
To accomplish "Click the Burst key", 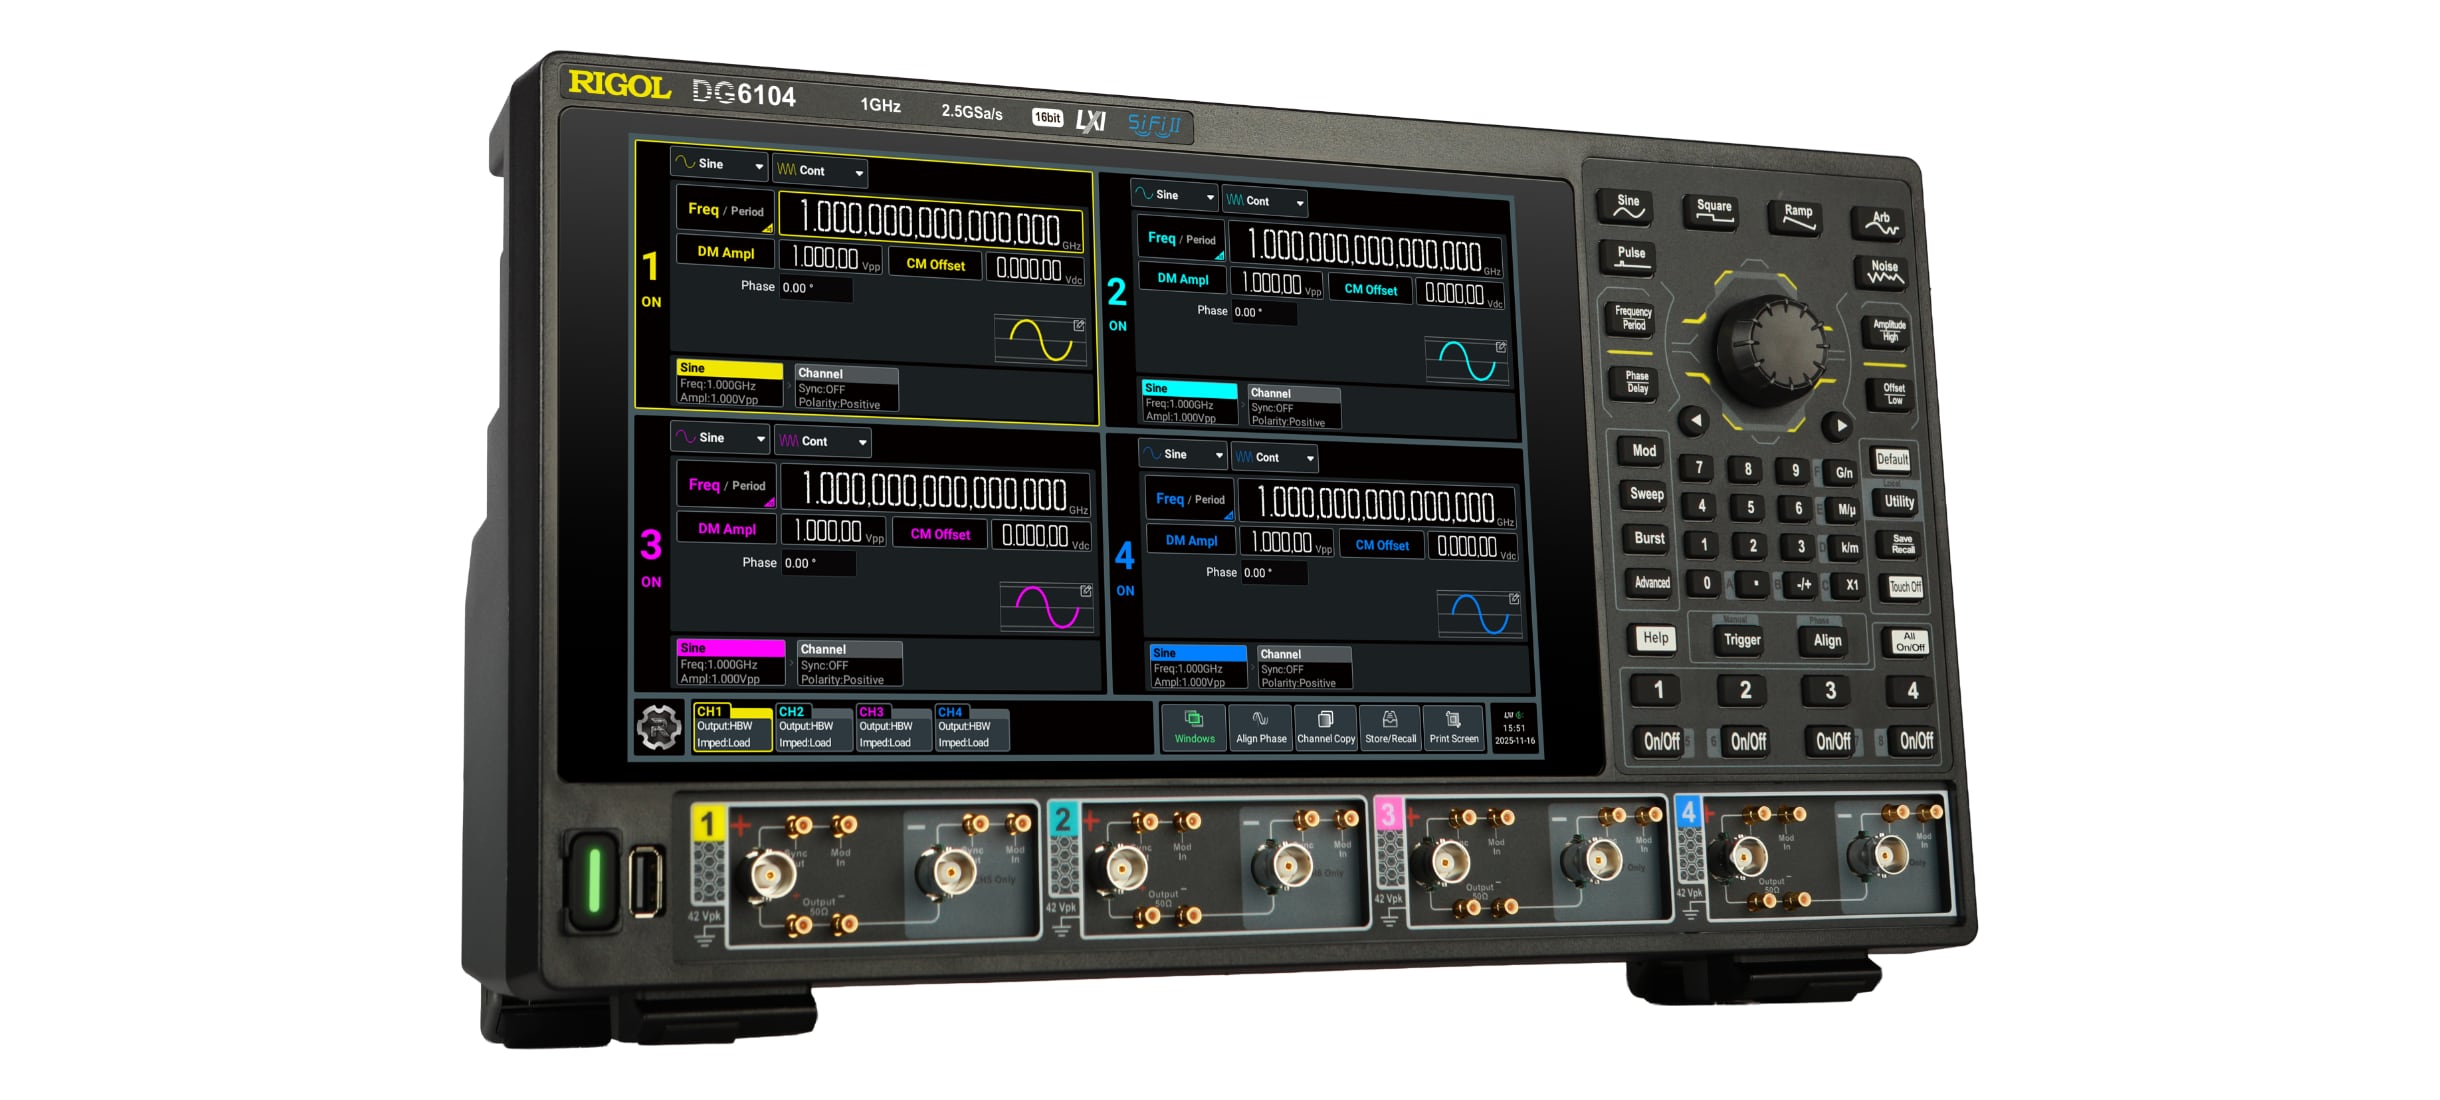I will (1648, 538).
